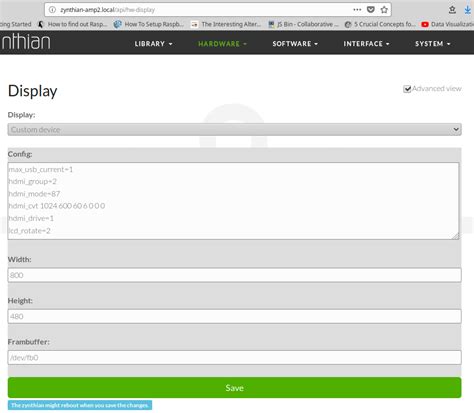
Task: Click the Frambuffer input field
Action: pyautogui.click(x=235, y=358)
